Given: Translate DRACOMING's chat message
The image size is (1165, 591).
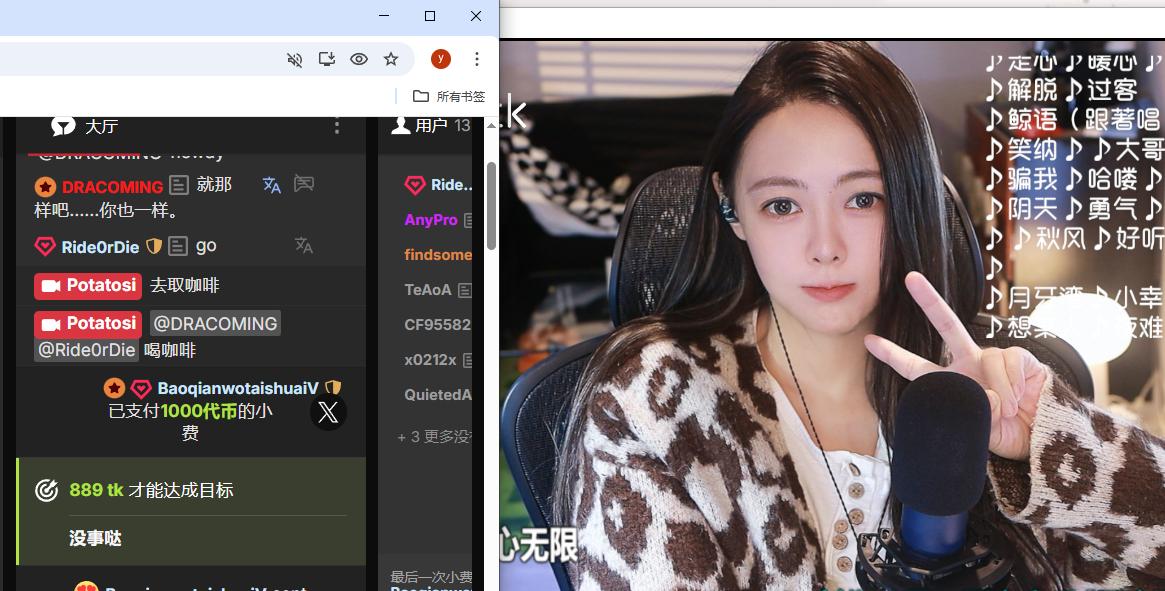Looking at the screenshot, I should coord(272,185).
